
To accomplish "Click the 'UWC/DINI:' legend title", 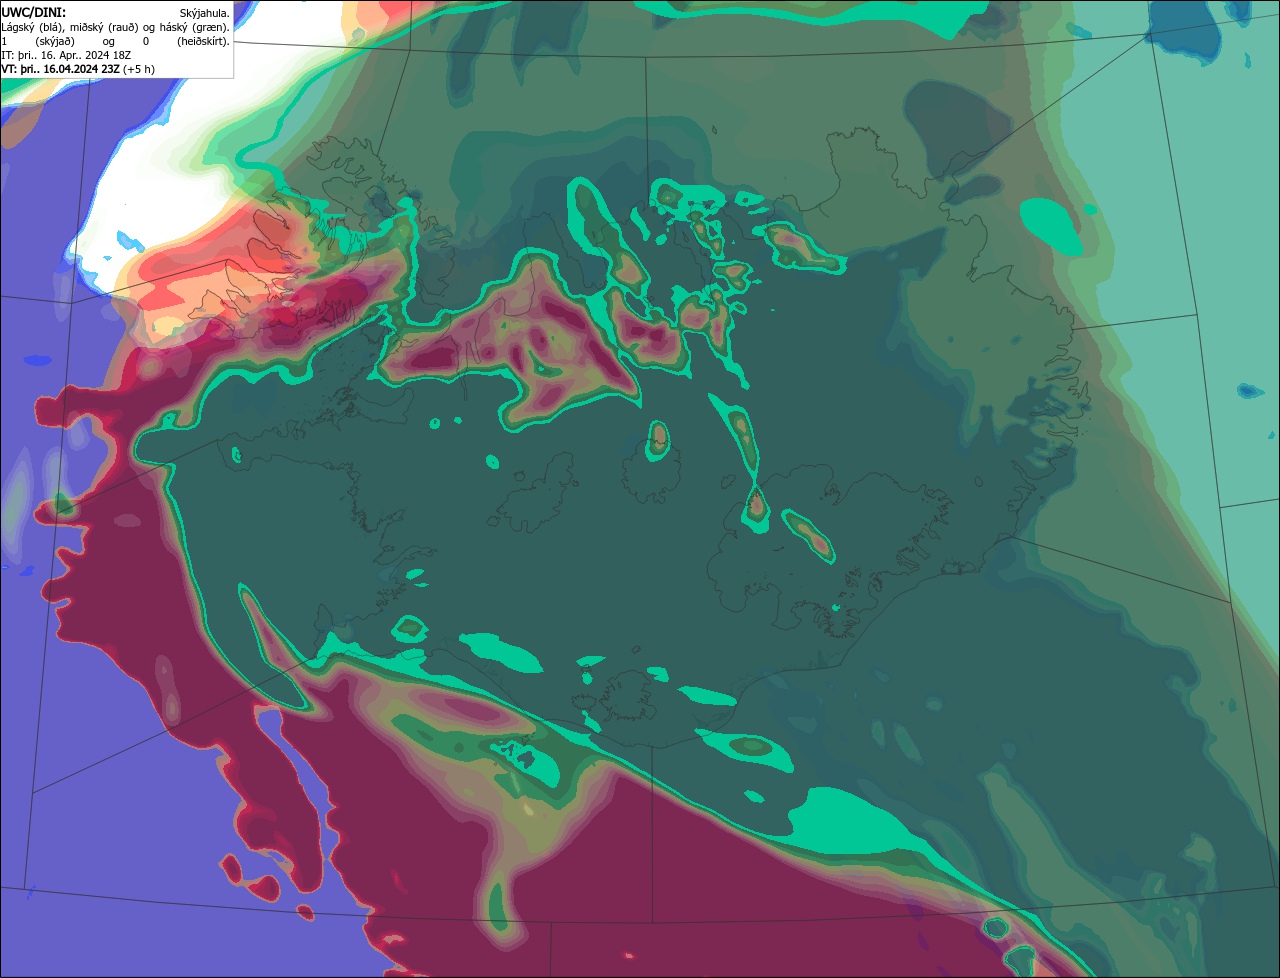I will (x=33, y=12).
